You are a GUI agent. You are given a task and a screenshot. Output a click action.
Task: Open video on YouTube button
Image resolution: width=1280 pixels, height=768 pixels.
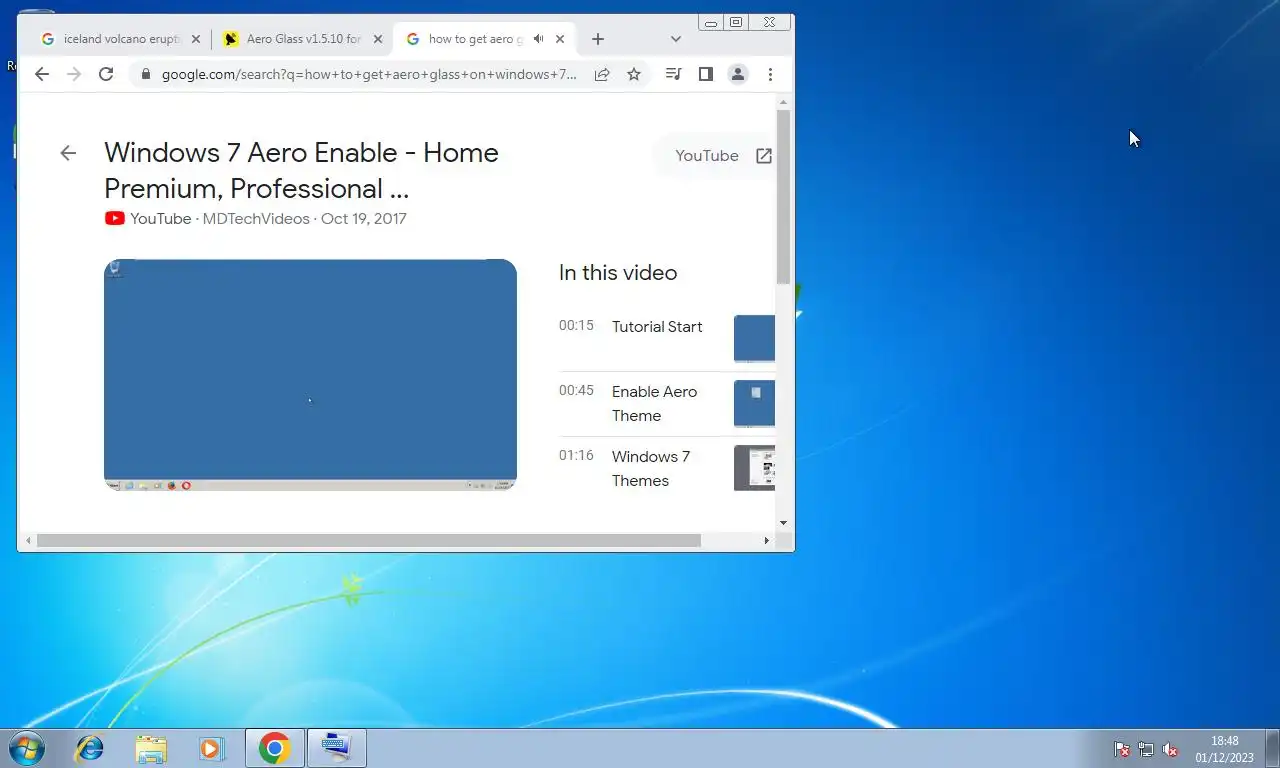722,156
